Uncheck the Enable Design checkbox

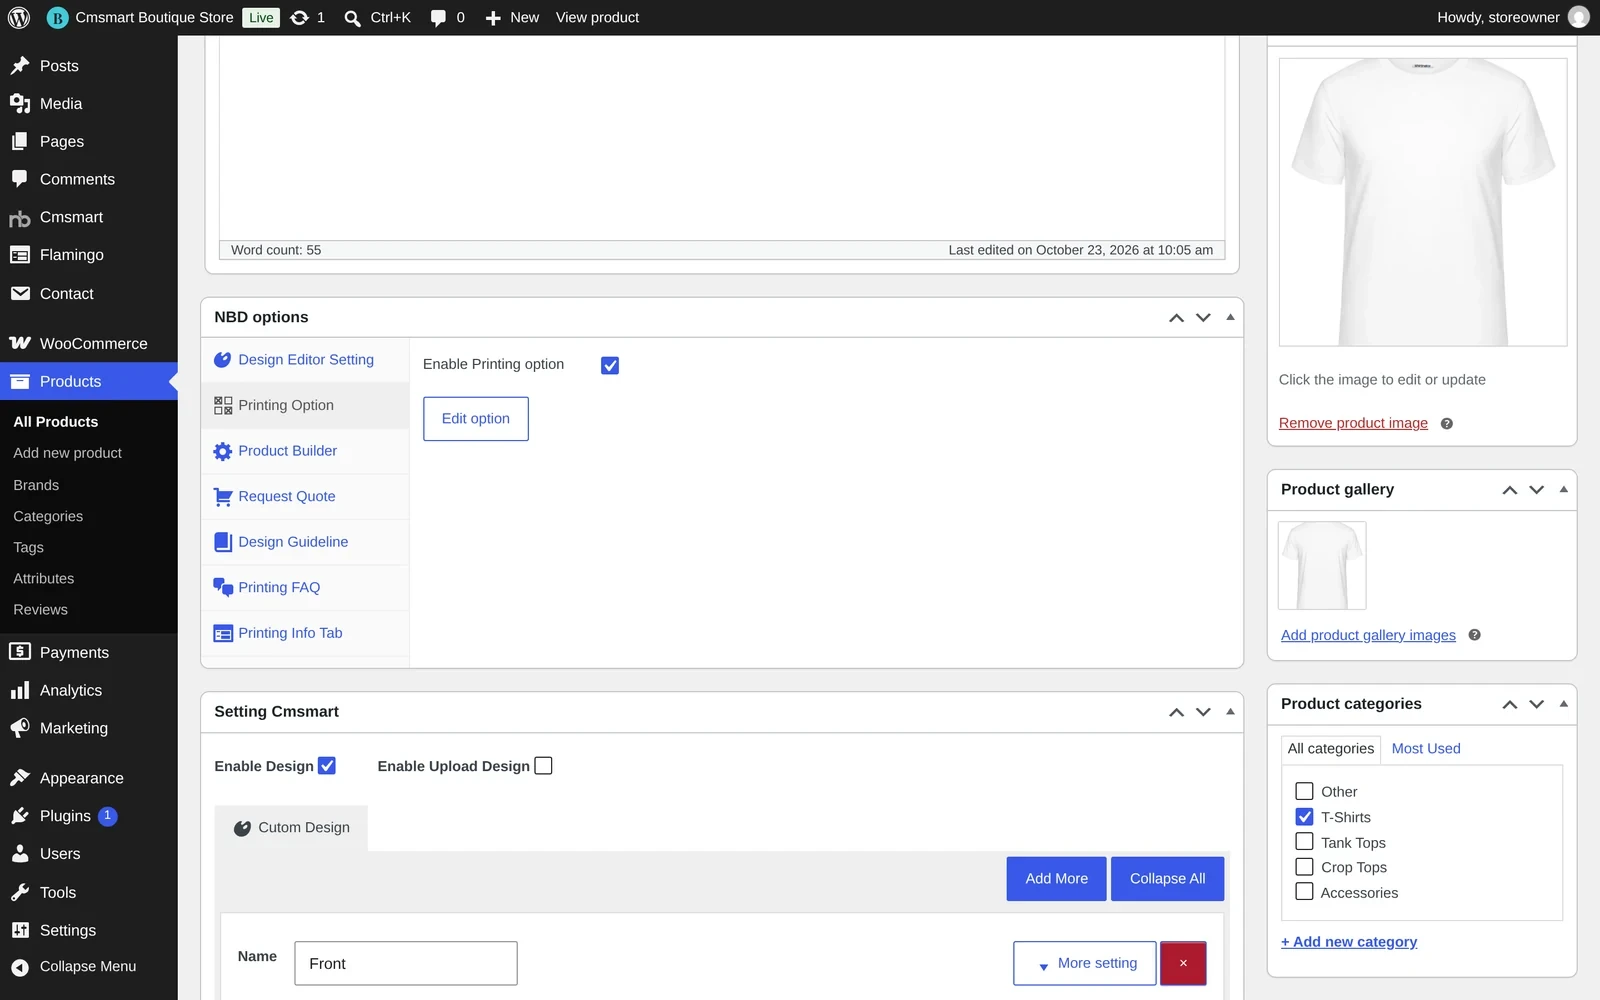(x=327, y=766)
